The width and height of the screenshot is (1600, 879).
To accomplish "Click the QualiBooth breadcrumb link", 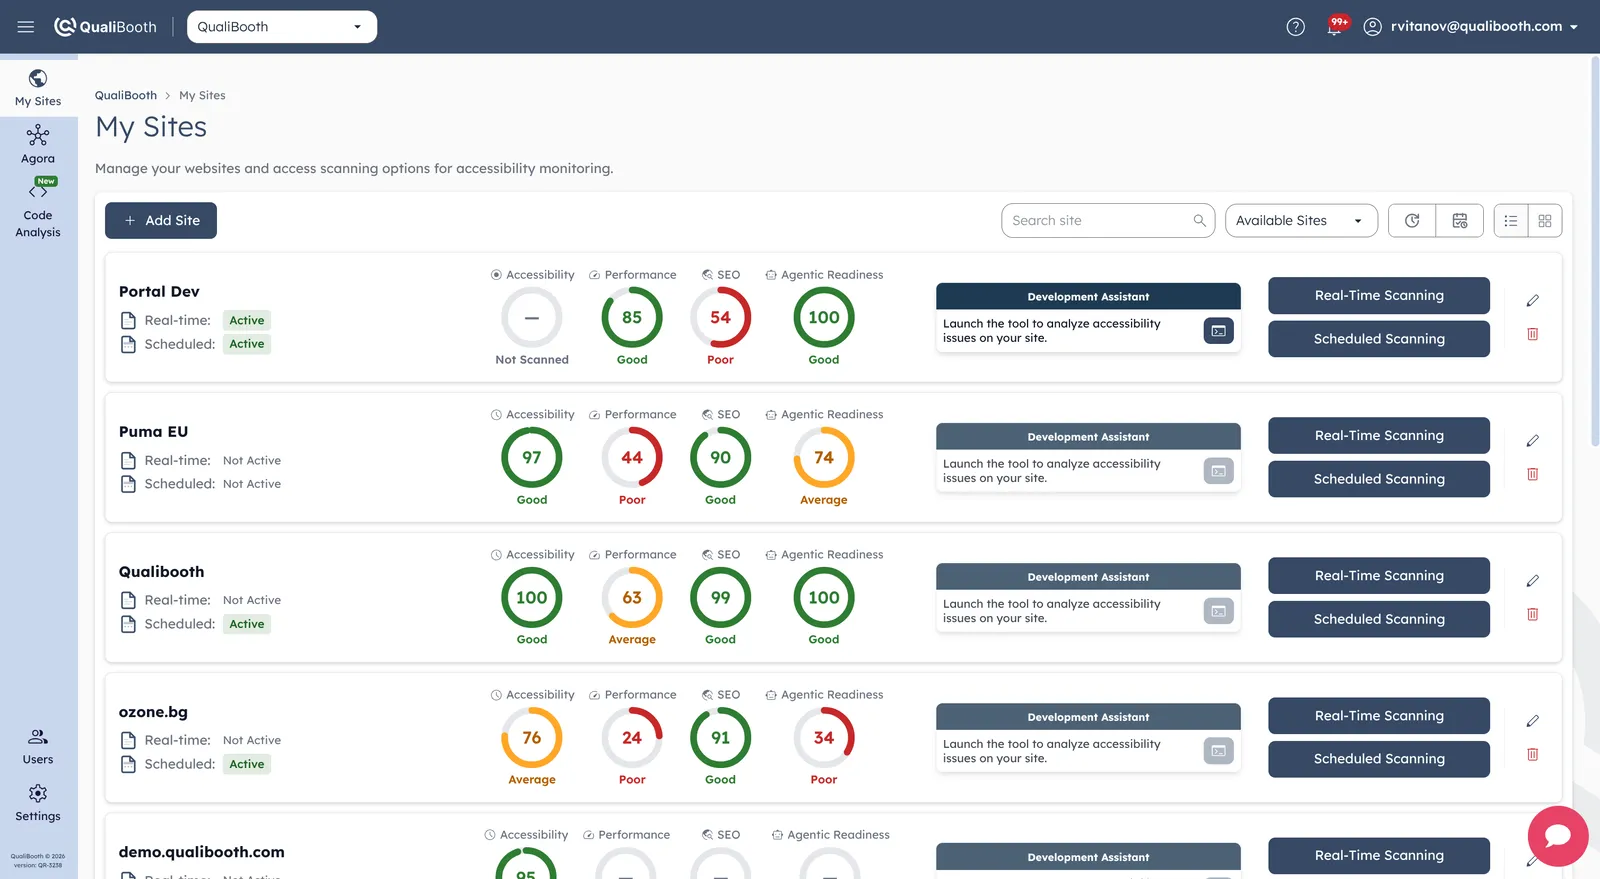I will 126,96.
